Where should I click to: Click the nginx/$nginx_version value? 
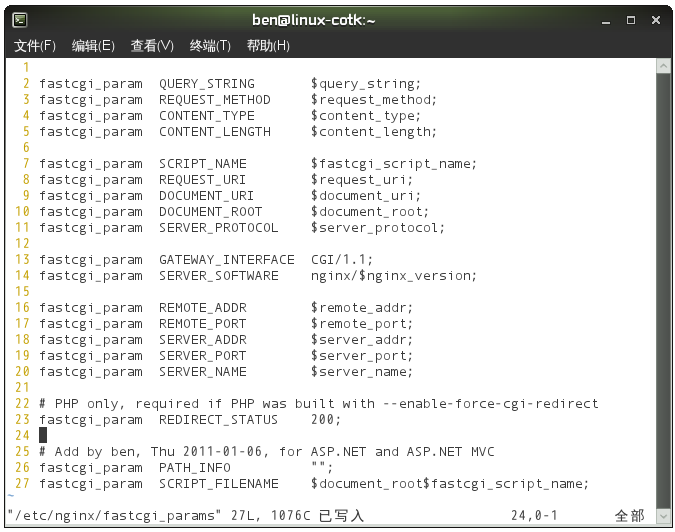click(x=394, y=276)
